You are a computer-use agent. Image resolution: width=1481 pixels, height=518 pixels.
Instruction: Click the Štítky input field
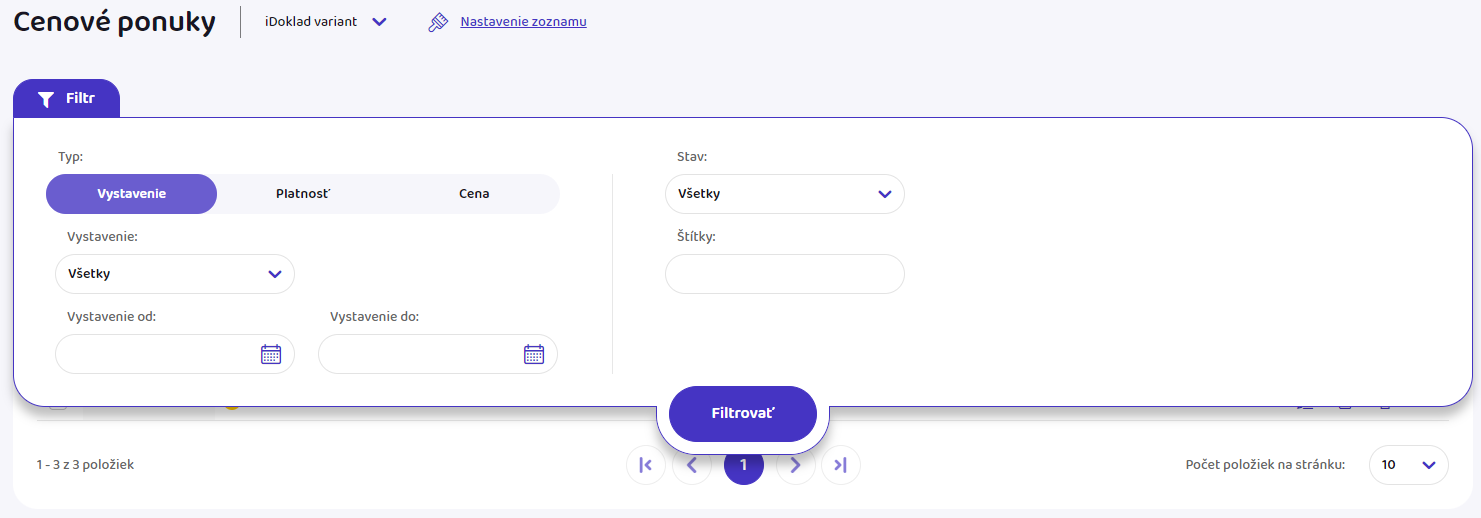pyautogui.click(x=784, y=274)
